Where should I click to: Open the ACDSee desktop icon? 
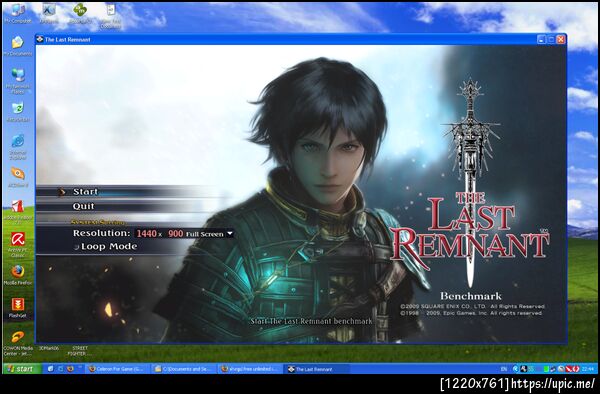pos(18,173)
